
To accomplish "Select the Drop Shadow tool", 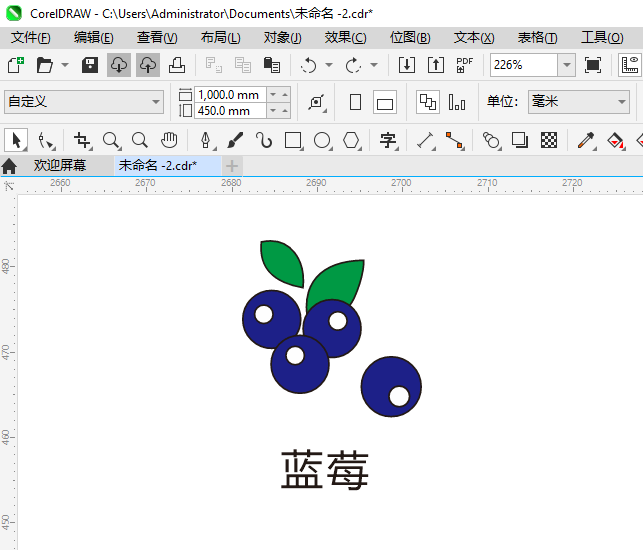I will (x=520, y=141).
